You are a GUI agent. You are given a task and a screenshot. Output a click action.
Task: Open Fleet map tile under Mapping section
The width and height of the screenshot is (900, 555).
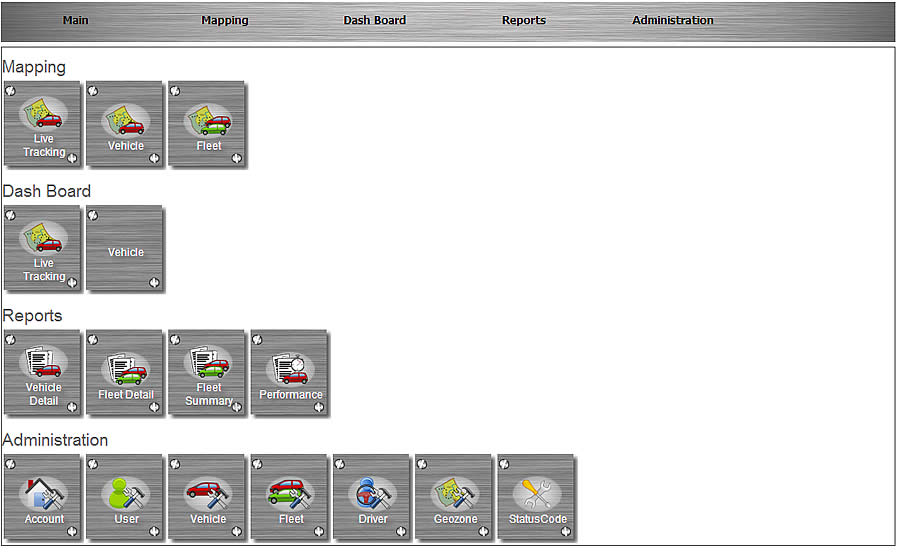coord(208,123)
